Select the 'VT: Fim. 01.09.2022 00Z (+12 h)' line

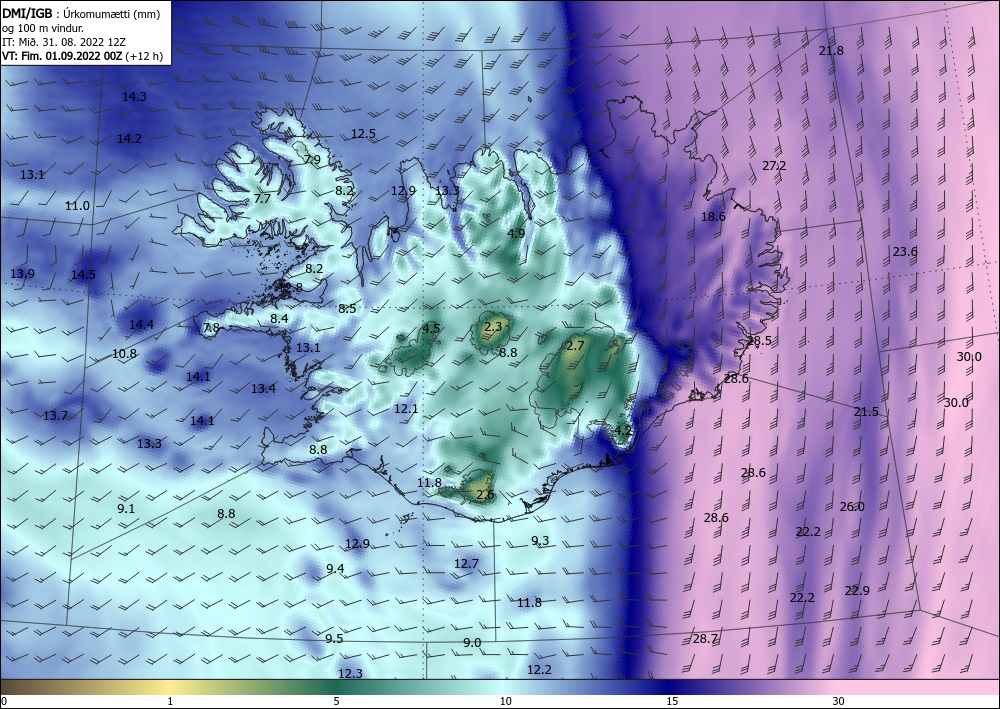pyautogui.click(x=82, y=56)
